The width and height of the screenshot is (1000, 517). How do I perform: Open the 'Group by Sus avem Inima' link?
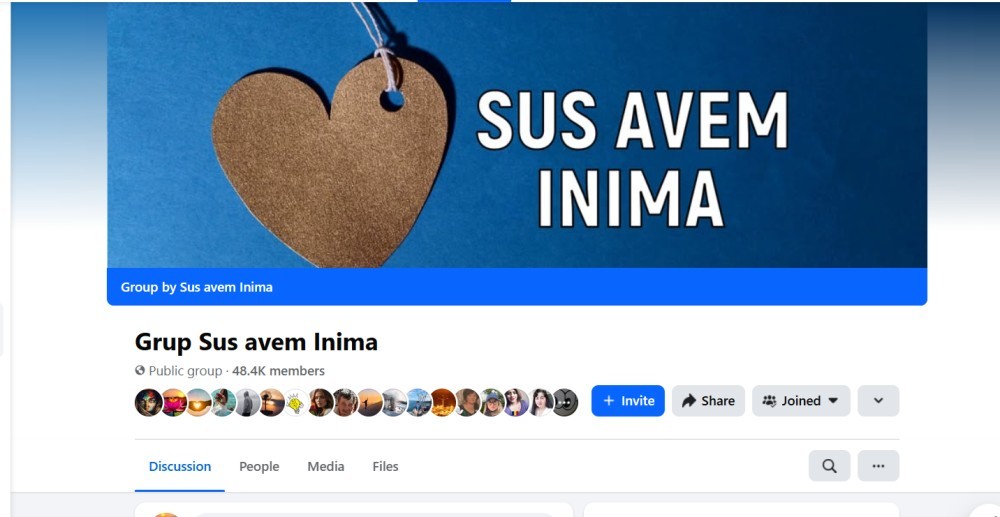196,288
